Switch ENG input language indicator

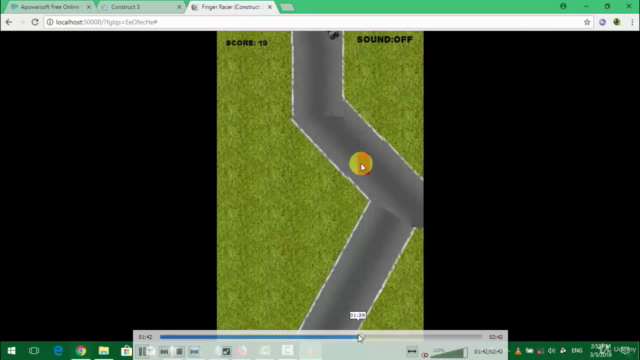click(577, 351)
